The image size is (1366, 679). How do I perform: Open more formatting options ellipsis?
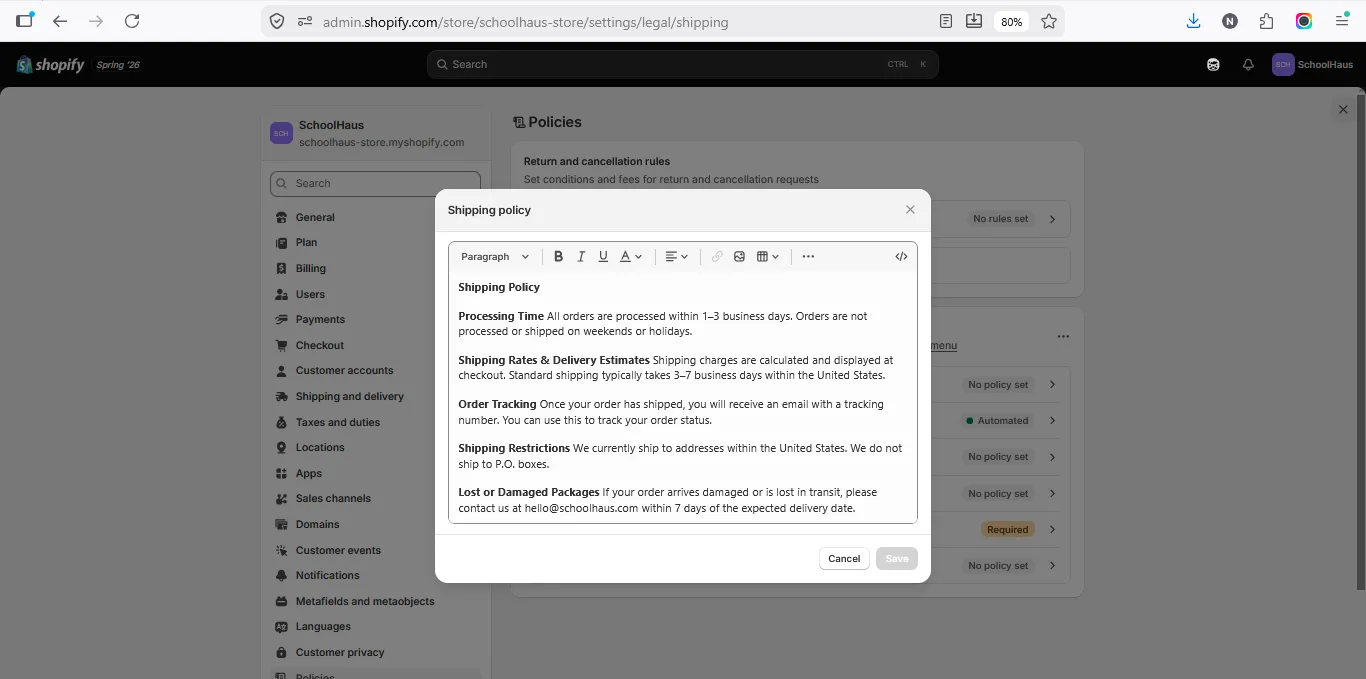[808, 257]
